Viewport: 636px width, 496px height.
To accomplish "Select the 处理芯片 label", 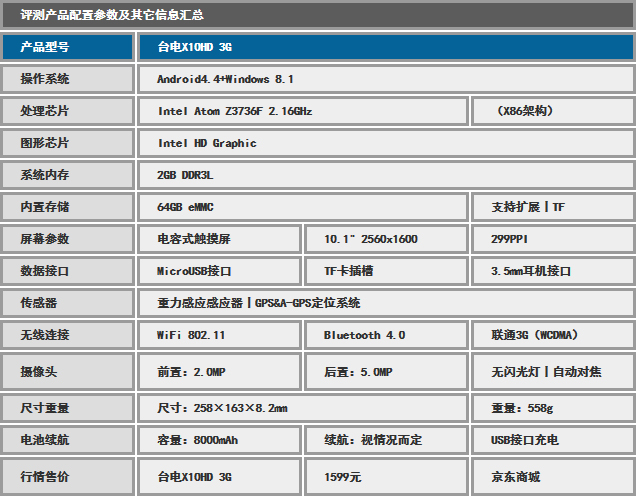I will [68, 111].
